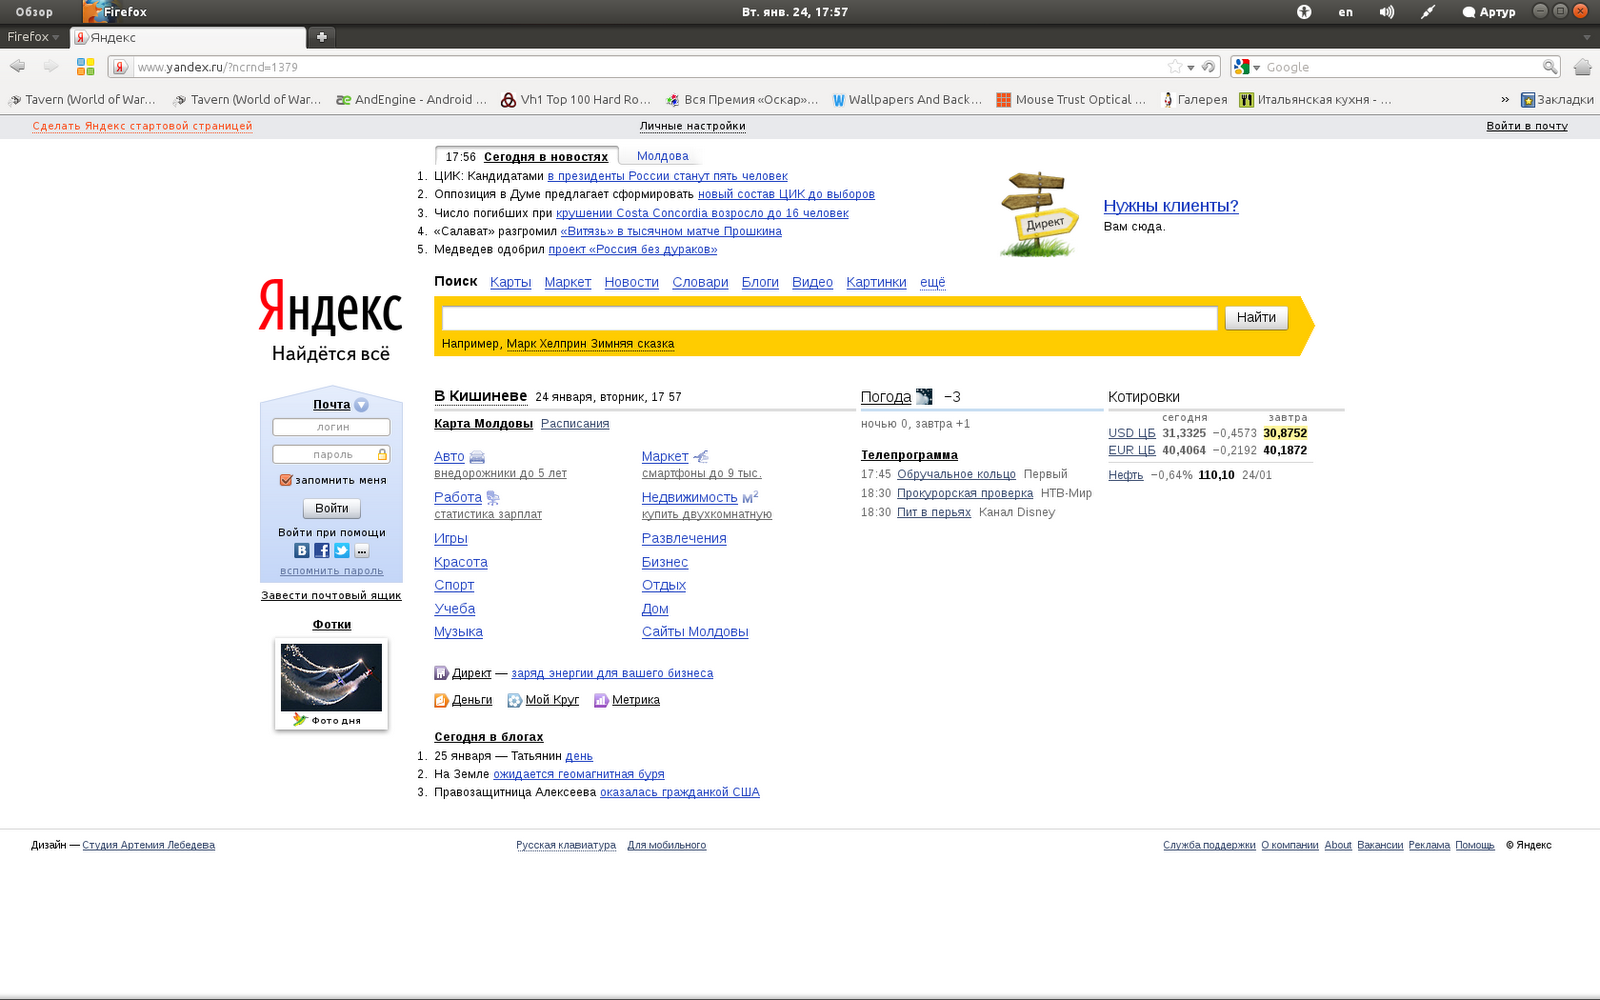Open the system volume indicator
The height and width of the screenshot is (1000, 1600).
(x=1387, y=12)
